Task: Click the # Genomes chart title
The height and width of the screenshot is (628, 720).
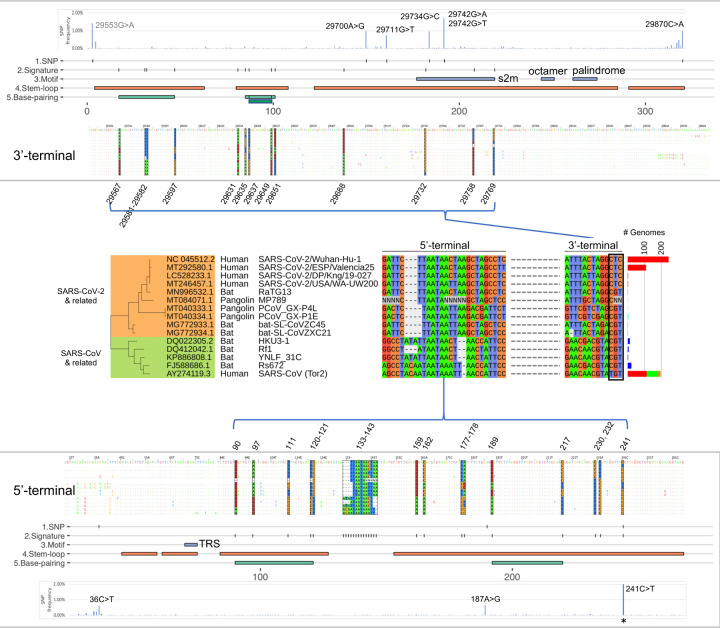Action: tap(644, 233)
